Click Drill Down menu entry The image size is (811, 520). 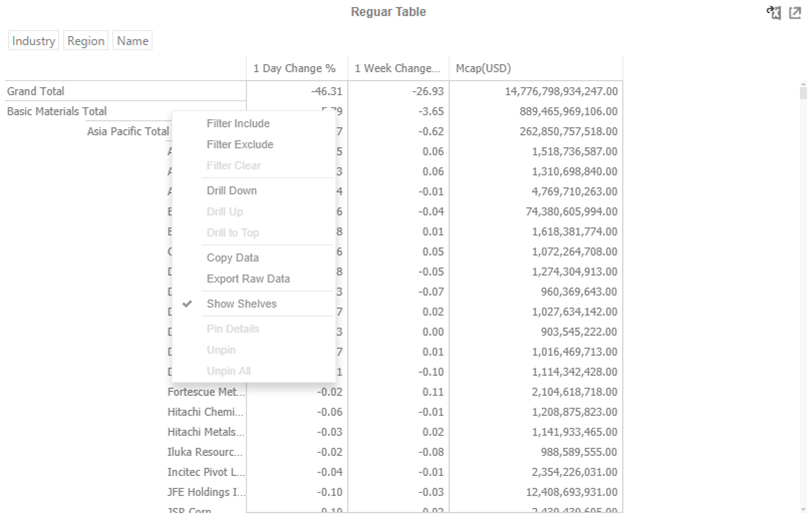coord(231,191)
